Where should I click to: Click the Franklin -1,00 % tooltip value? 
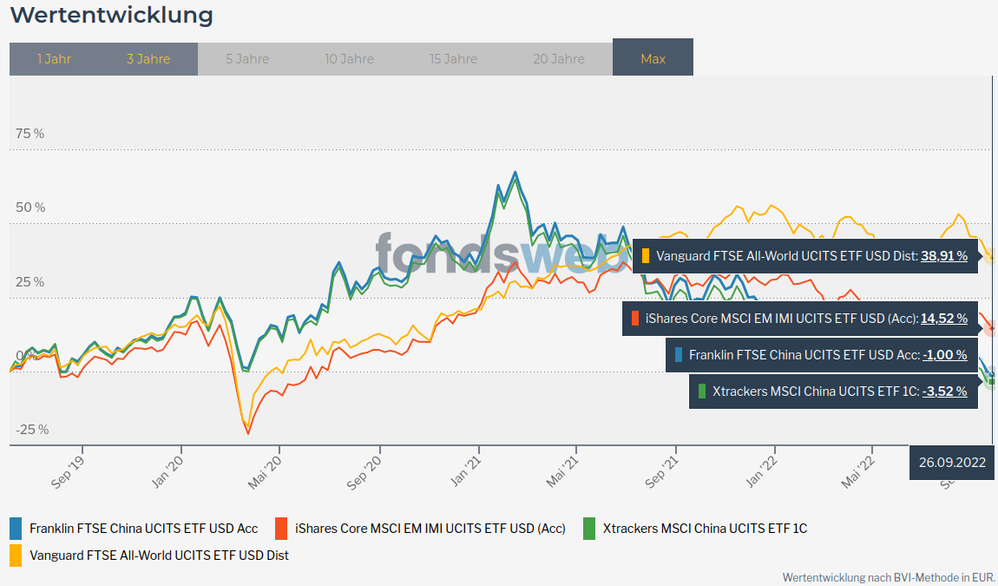(x=945, y=355)
